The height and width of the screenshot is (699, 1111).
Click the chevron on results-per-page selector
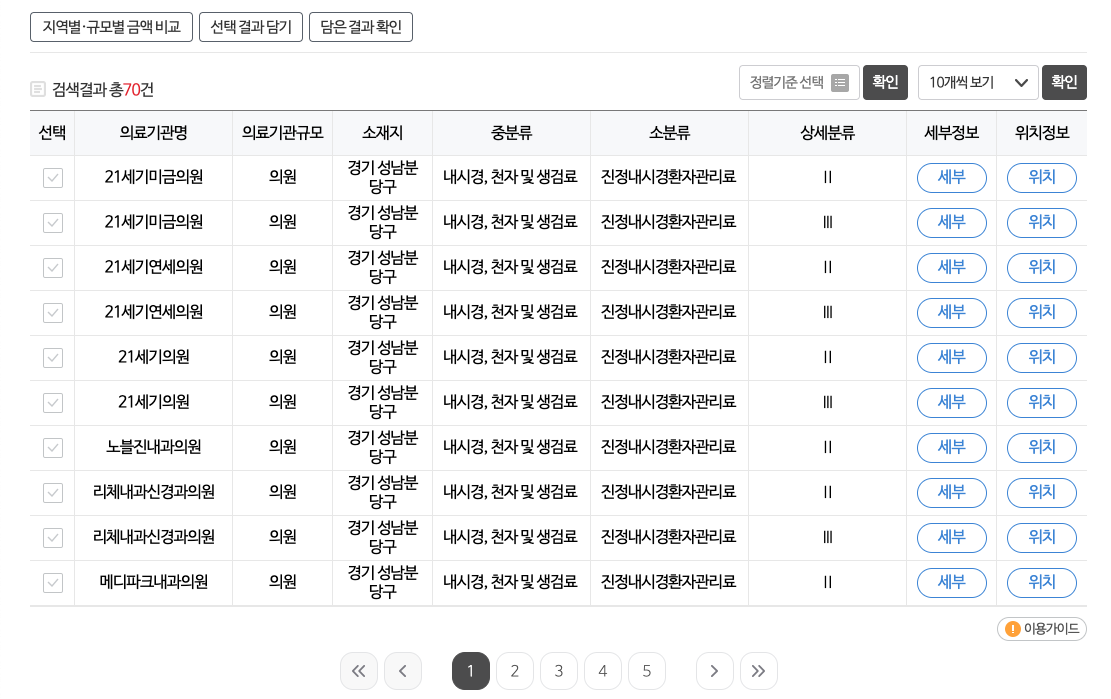point(1022,82)
